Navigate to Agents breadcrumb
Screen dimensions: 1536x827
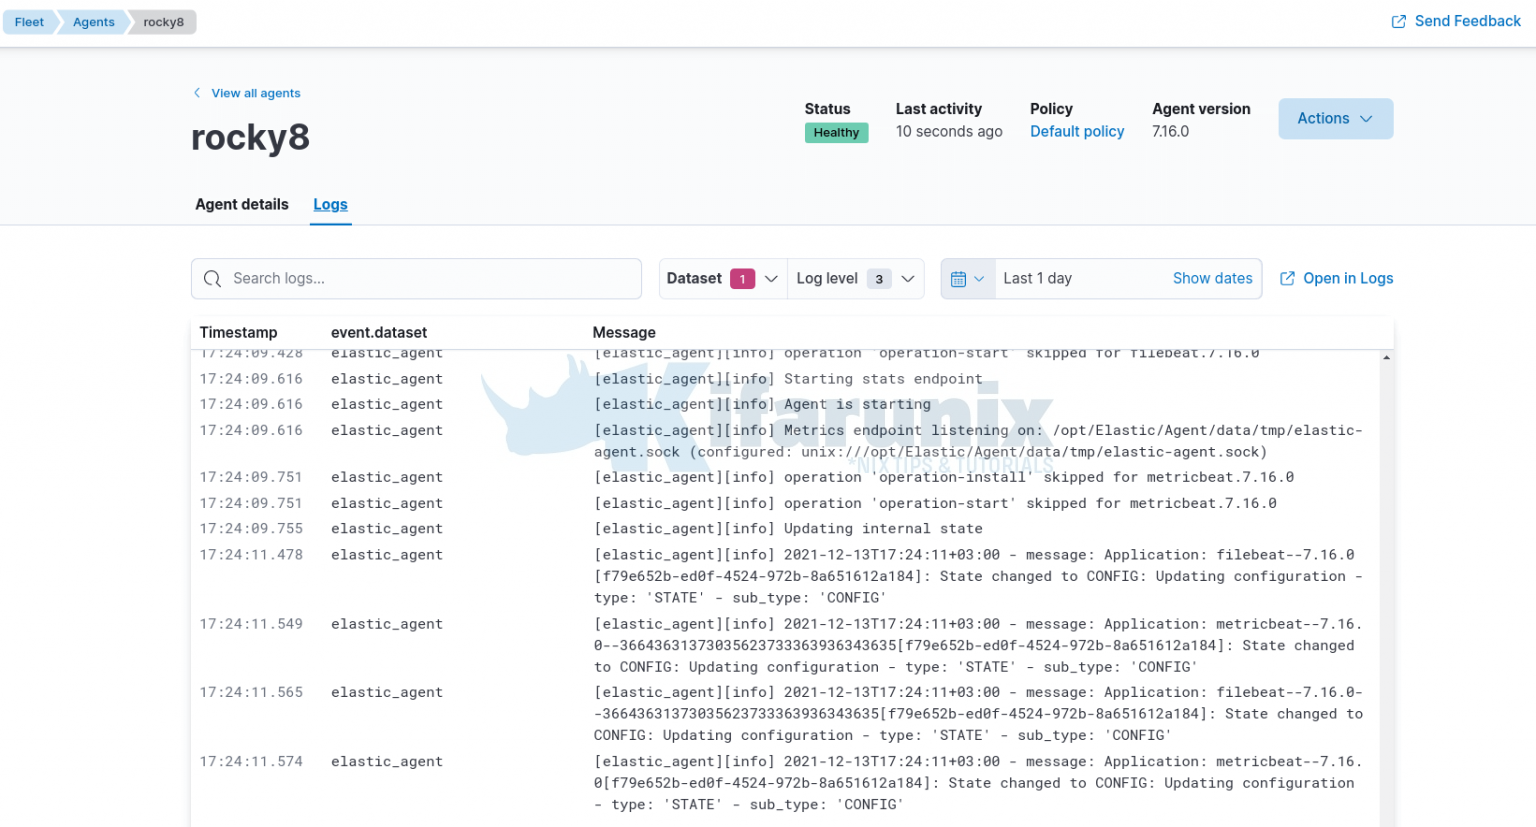click(x=93, y=22)
